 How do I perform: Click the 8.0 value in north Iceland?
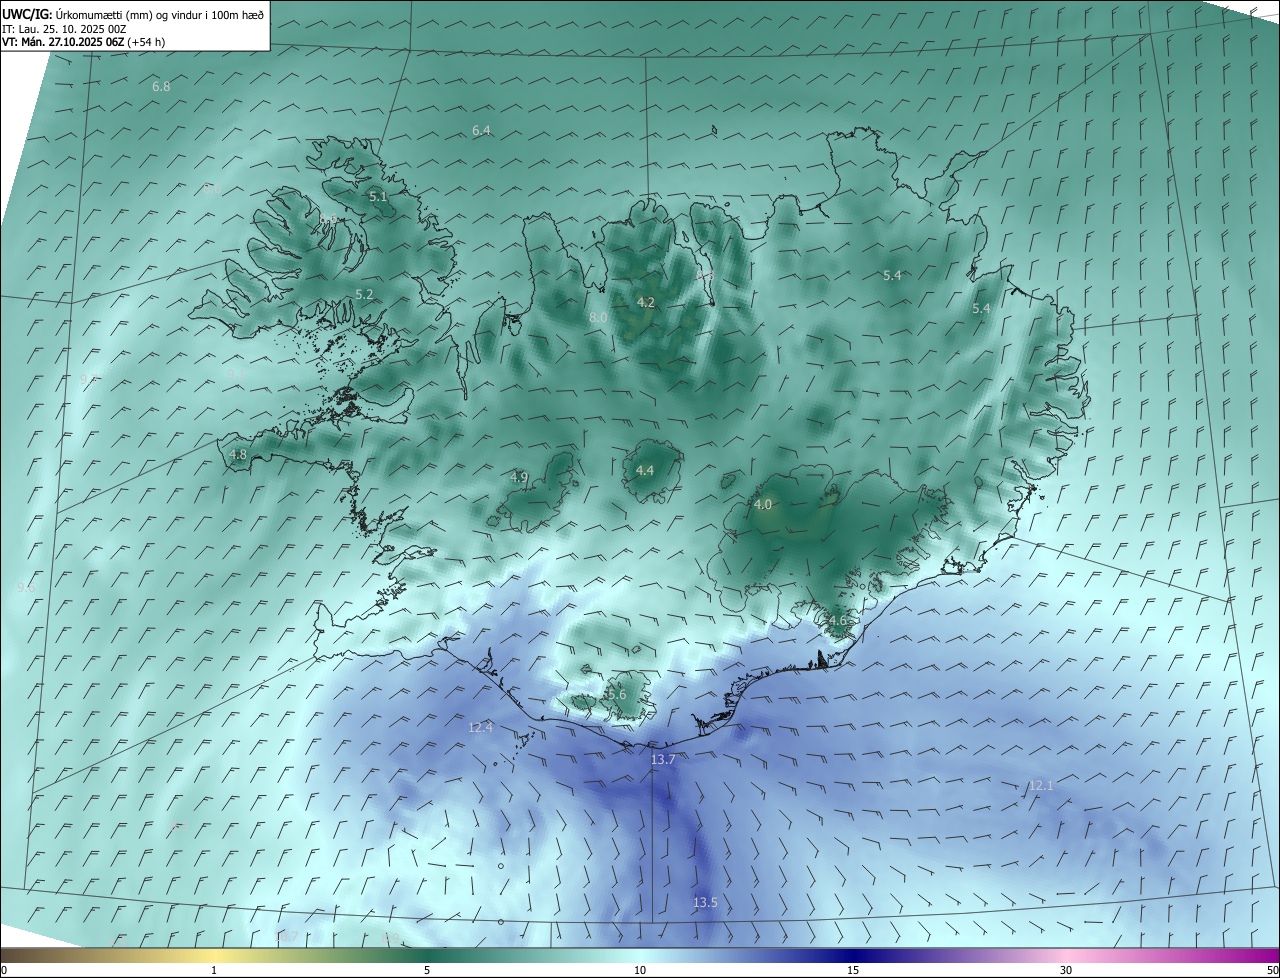pos(598,317)
